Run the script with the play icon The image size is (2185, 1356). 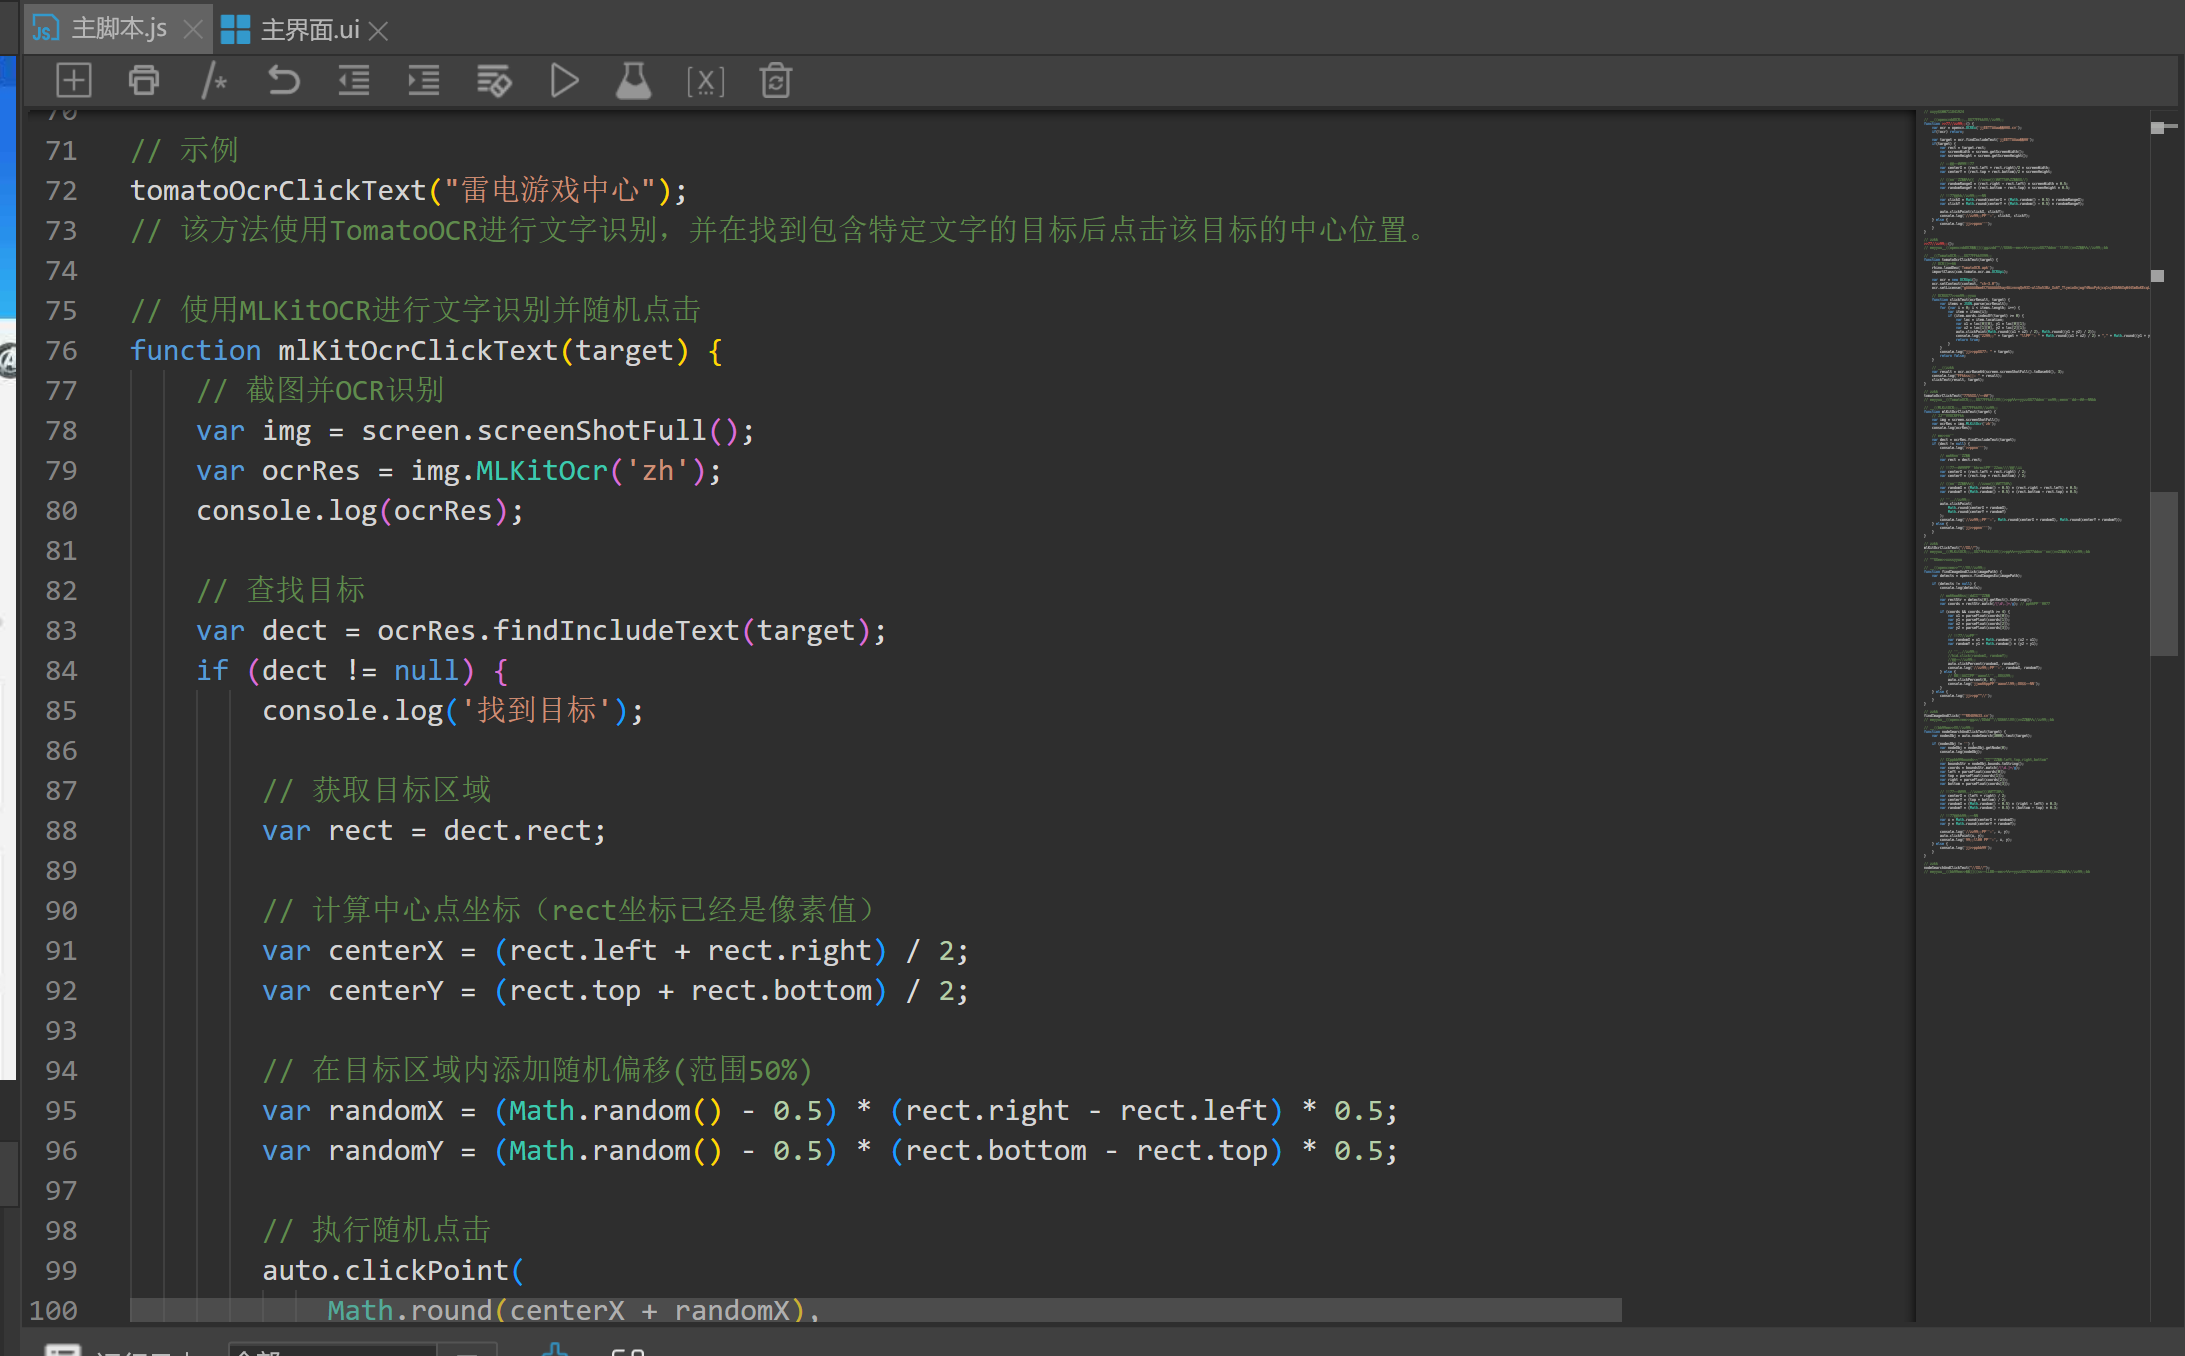564,80
